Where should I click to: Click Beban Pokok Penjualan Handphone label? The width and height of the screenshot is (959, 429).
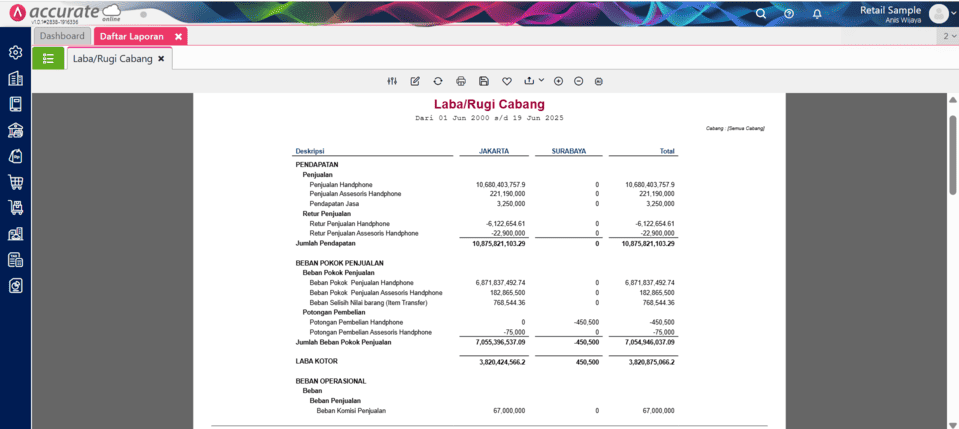(x=361, y=283)
